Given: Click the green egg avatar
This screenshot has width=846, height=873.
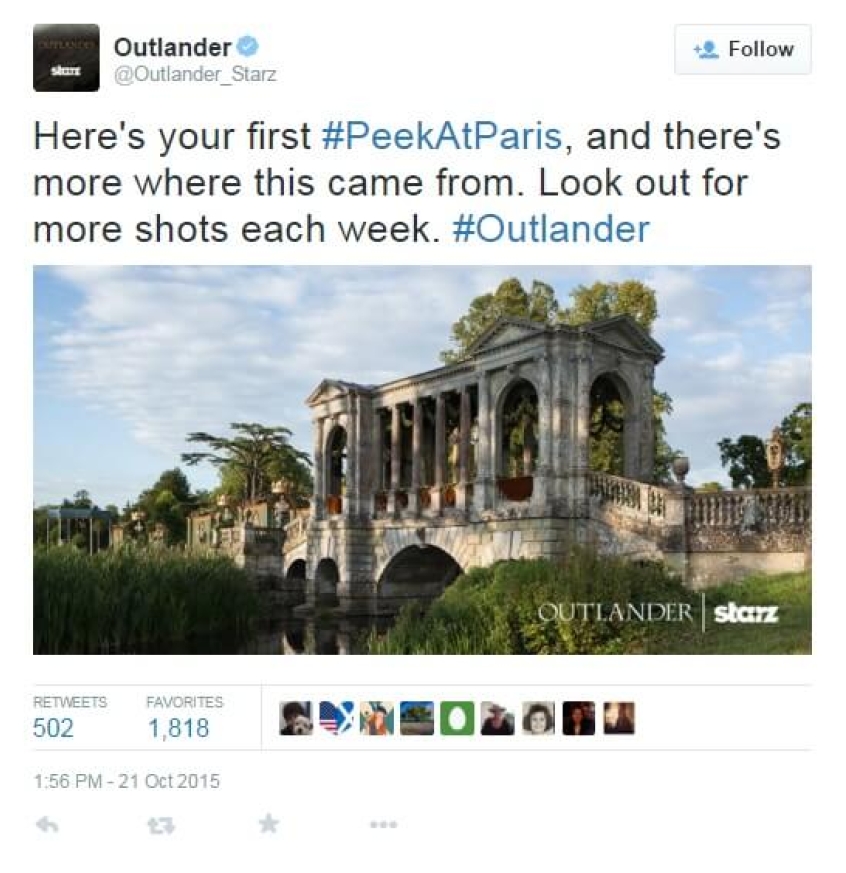Looking at the screenshot, I should coord(457,718).
